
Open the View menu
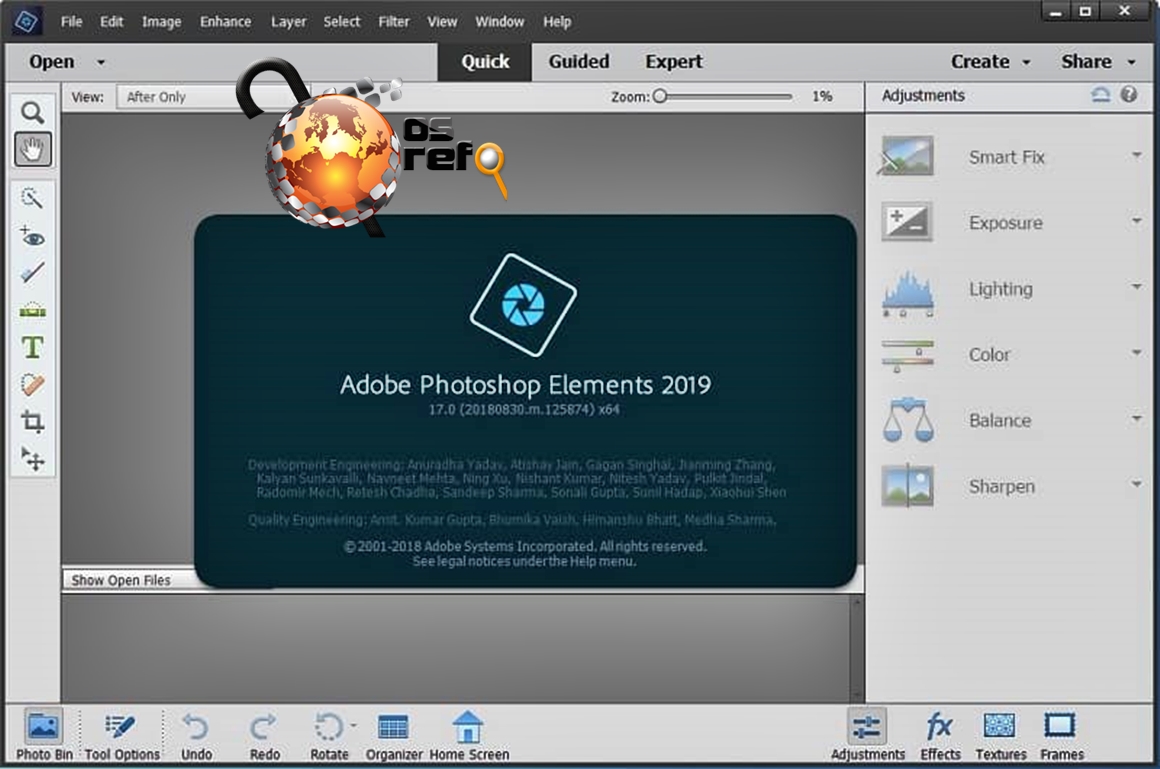click(x=442, y=21)
